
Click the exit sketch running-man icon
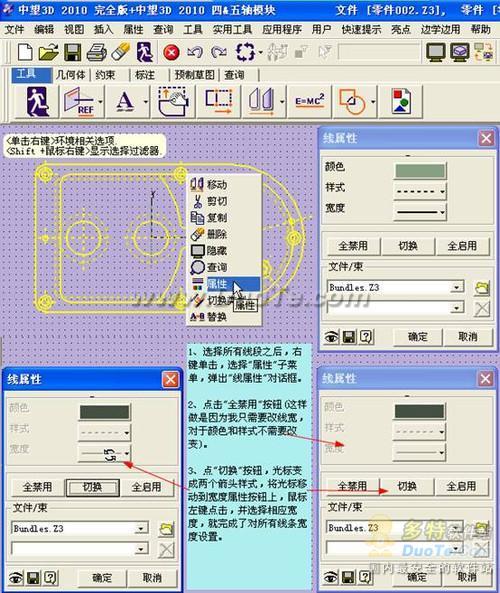pyautogui.click(x=37, y=101)
